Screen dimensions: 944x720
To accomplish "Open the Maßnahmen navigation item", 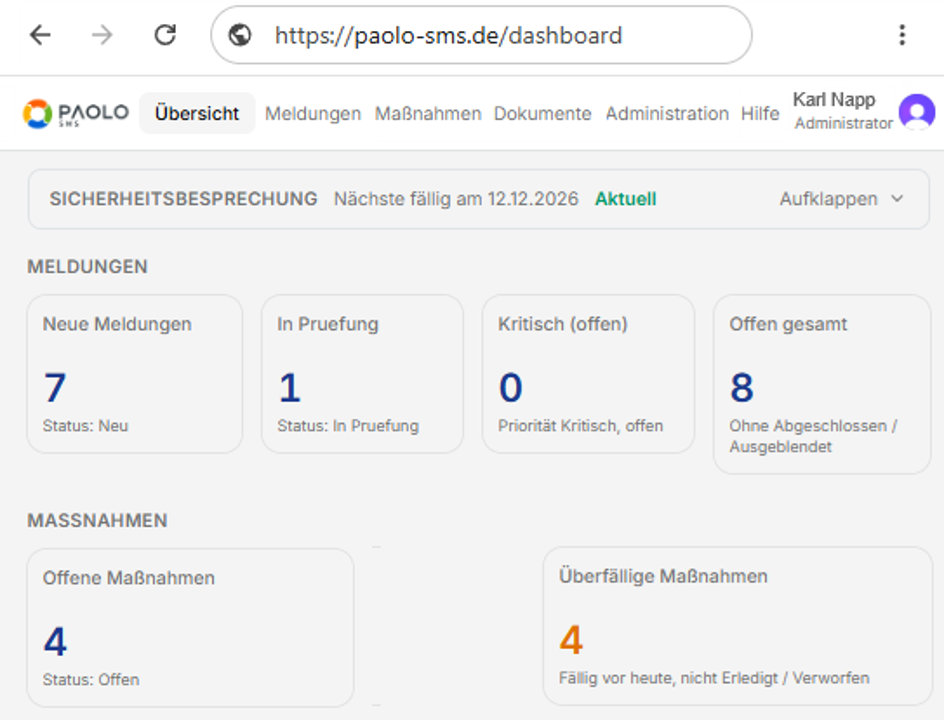I will coord(428,113).
